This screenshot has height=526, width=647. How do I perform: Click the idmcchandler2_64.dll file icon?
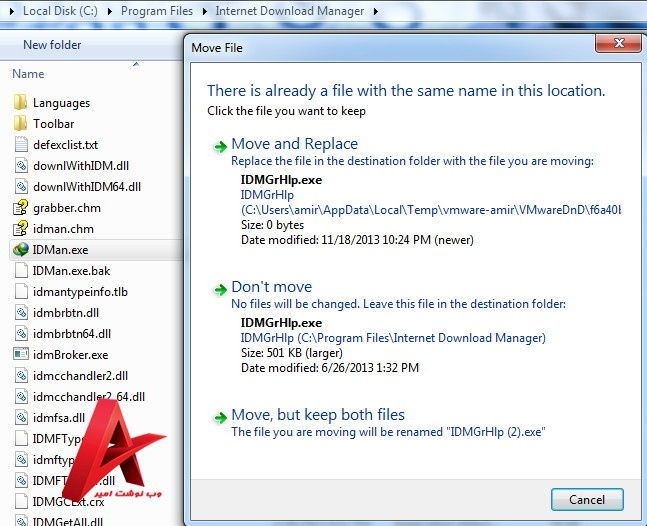(21, 396)
